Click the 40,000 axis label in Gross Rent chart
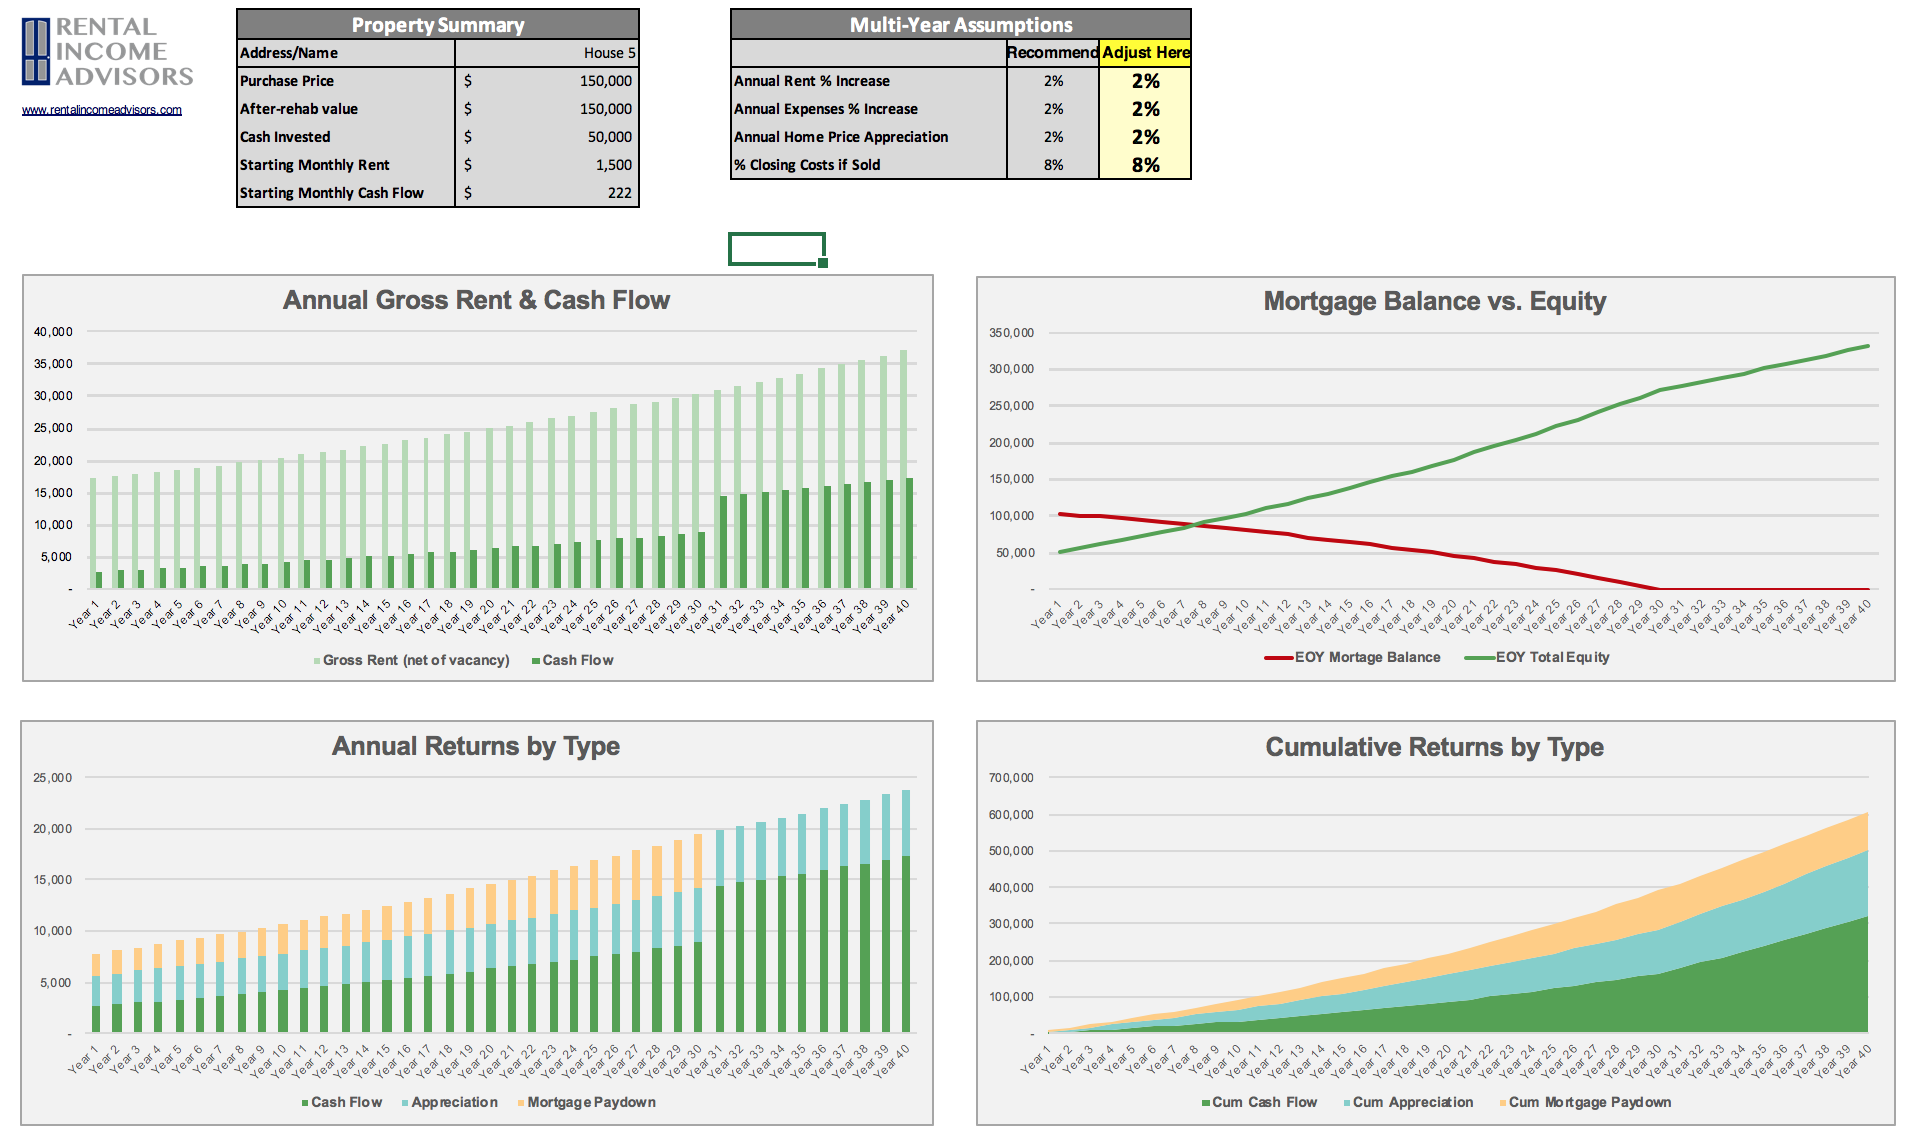 (53, 332)
